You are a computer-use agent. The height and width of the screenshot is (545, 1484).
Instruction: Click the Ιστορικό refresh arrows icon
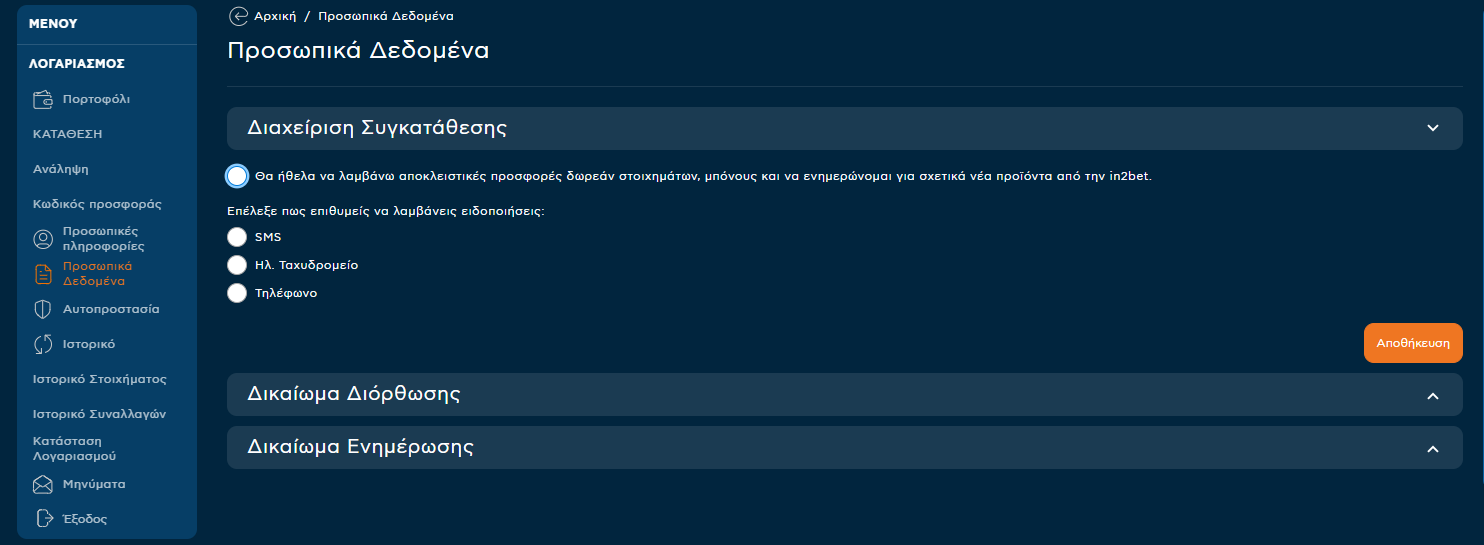[x=43, y=344]
